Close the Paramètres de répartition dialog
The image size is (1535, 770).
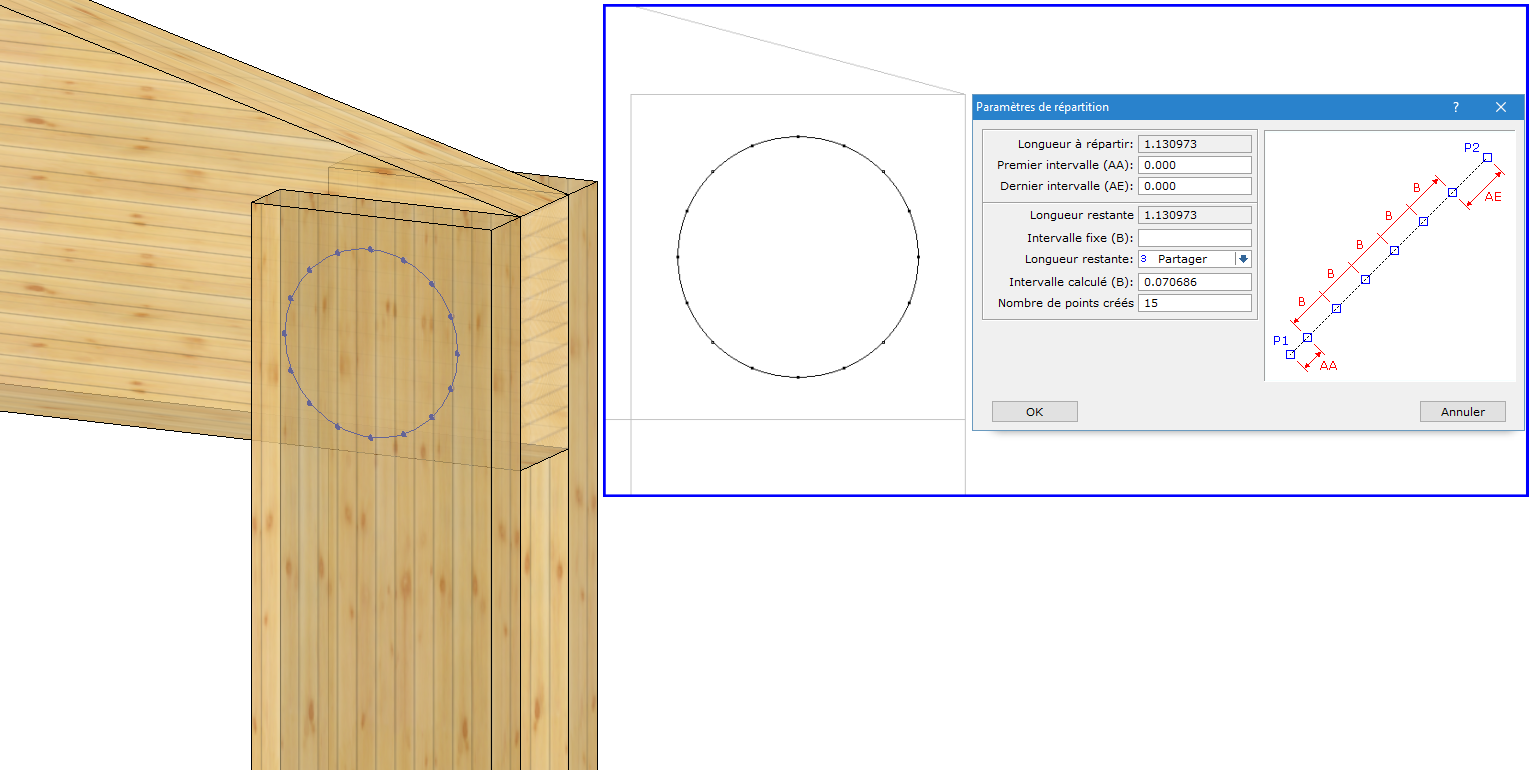pos(1501,107)
